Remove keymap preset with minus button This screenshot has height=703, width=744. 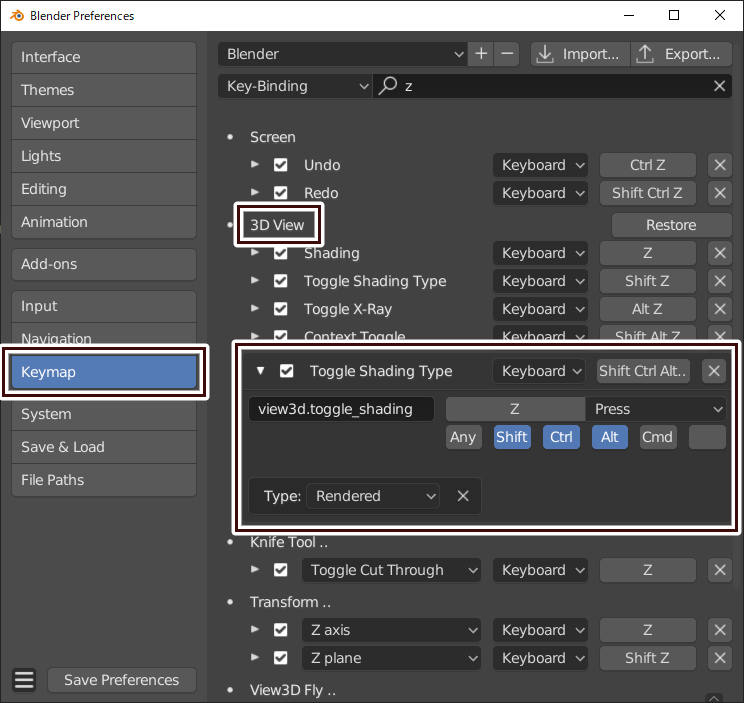coord(507,54)
